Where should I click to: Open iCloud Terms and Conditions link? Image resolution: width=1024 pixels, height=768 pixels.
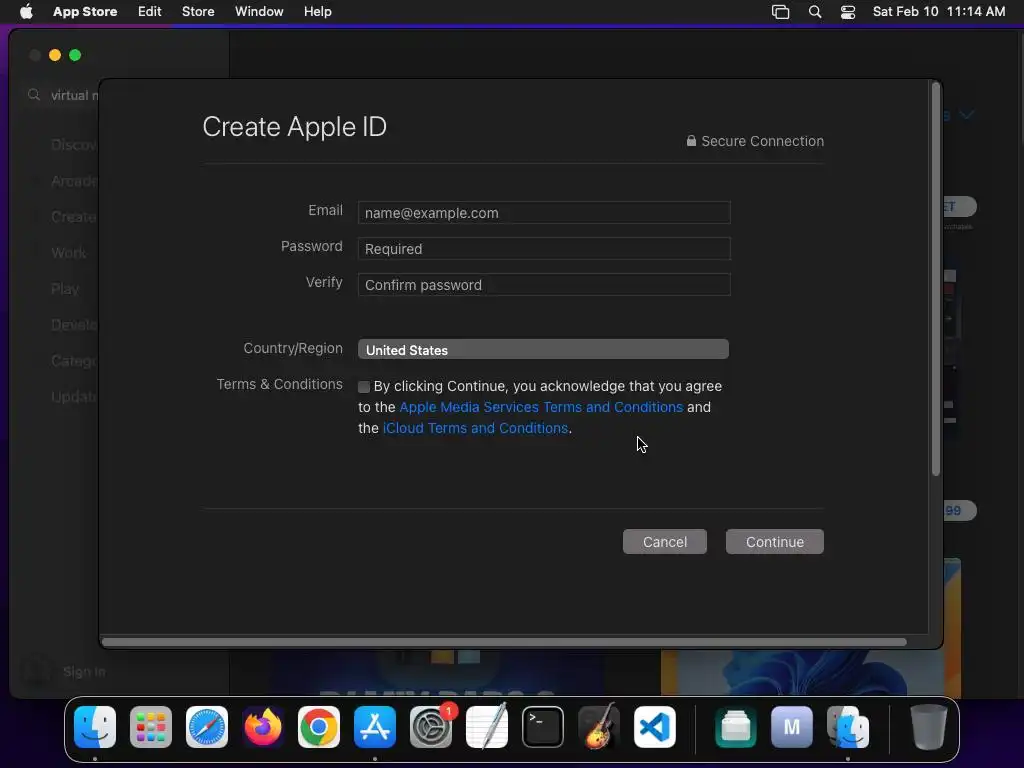(475, 428)
